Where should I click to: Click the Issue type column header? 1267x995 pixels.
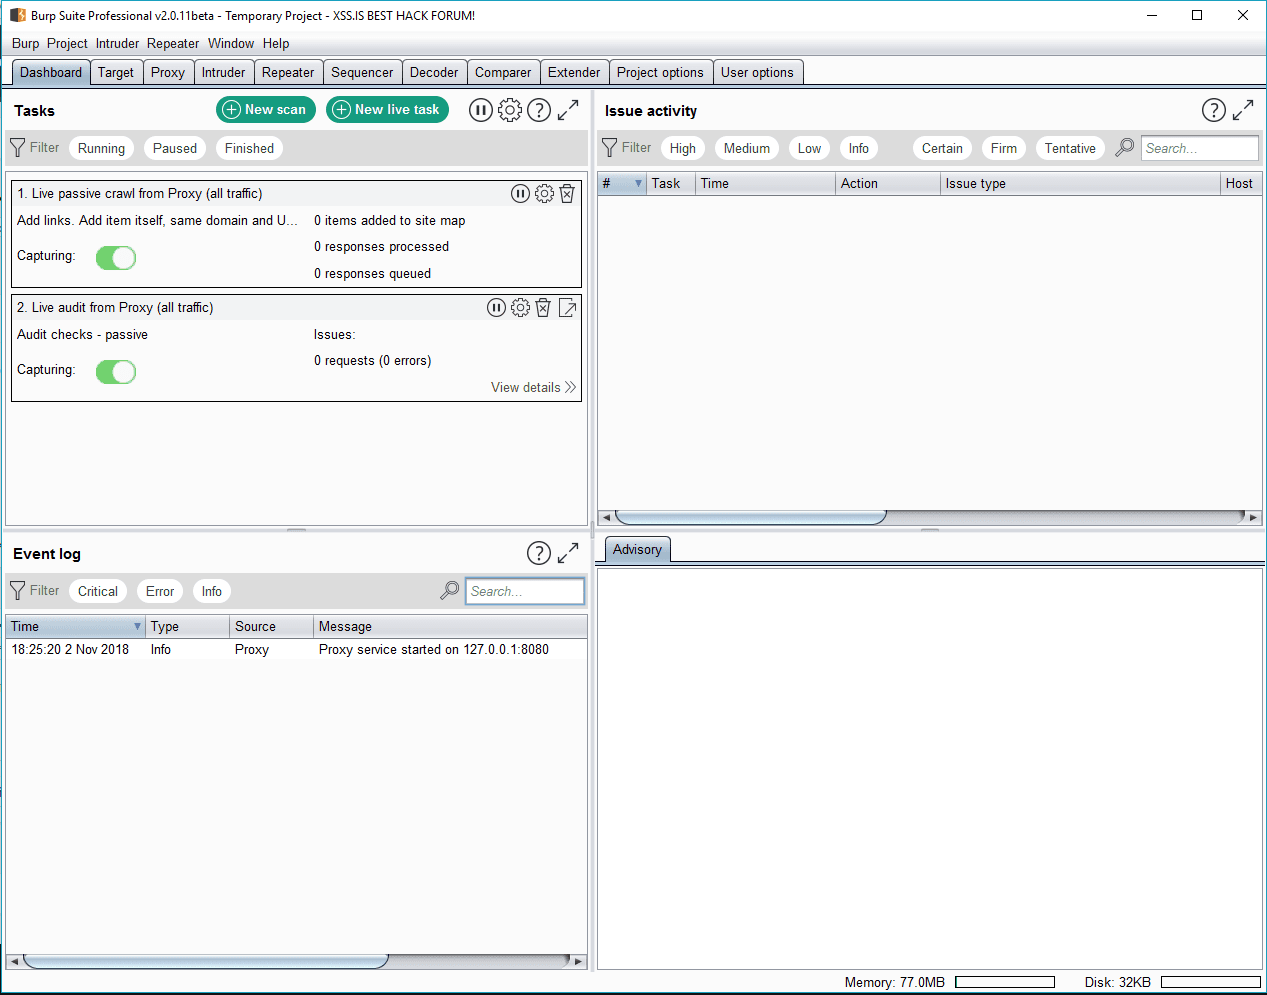click(1080, 184)
